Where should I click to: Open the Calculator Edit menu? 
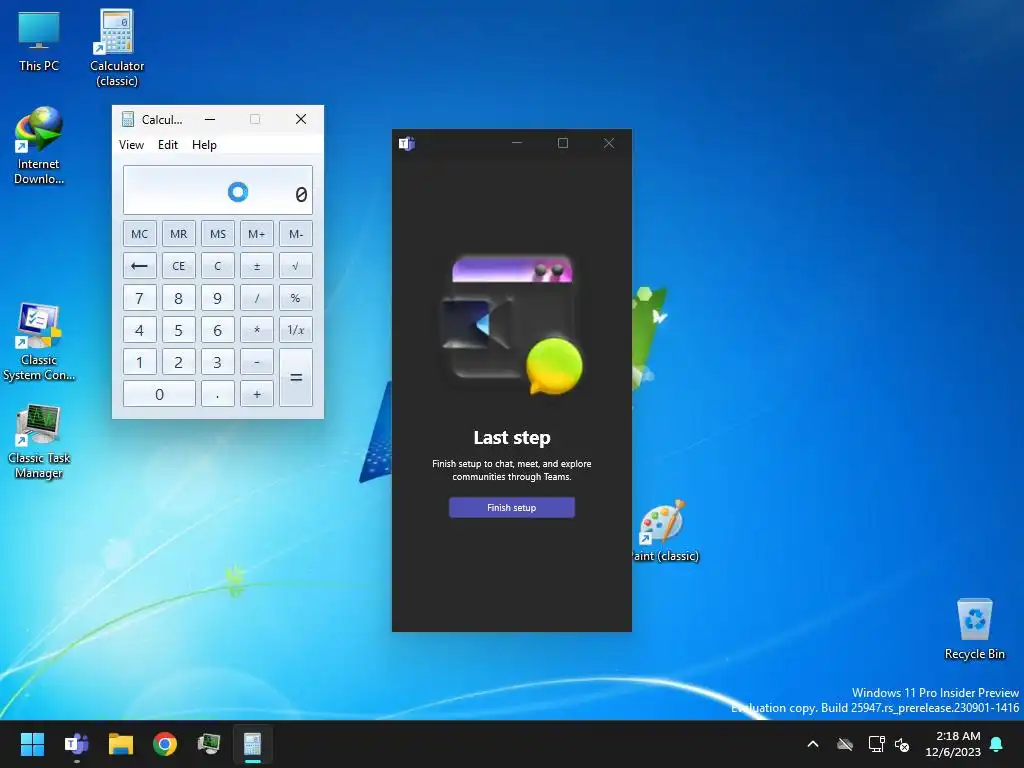[x=168, y=145]
